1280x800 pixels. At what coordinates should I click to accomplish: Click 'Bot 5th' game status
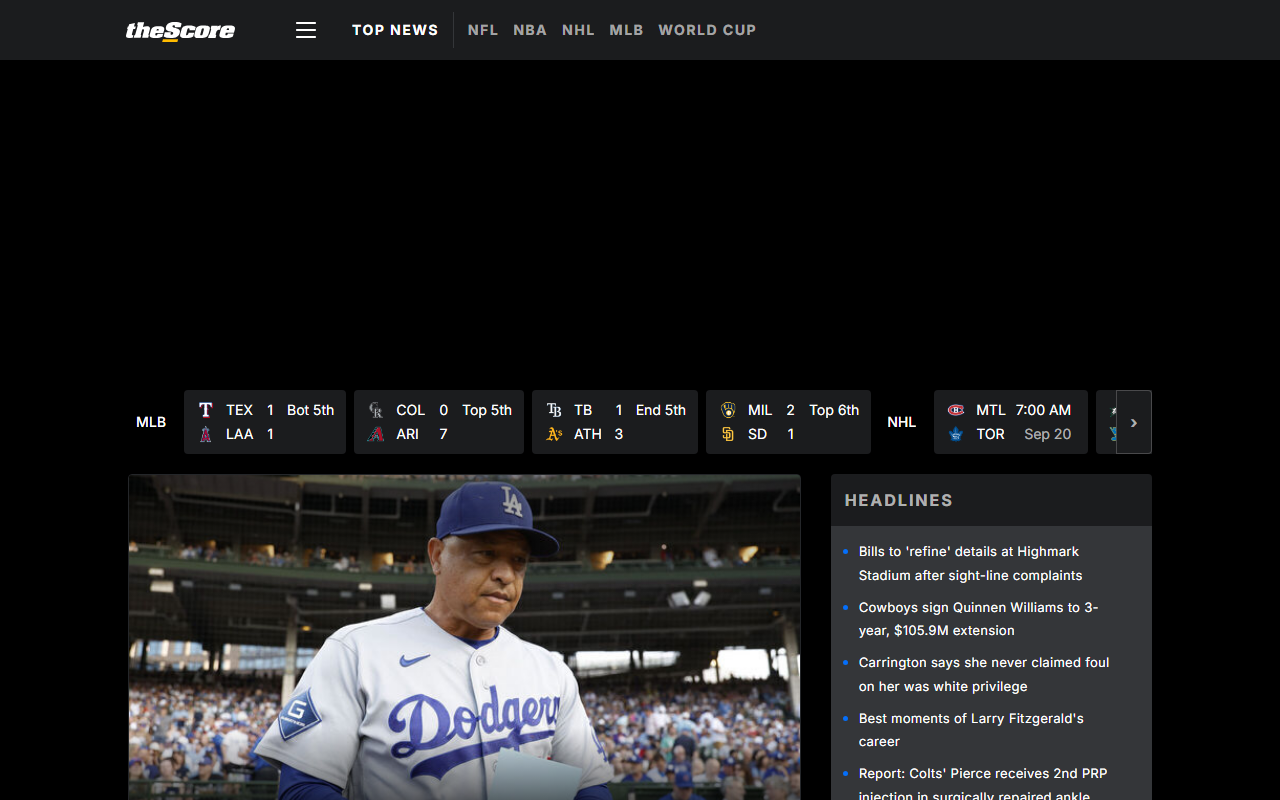coord(310,410)
